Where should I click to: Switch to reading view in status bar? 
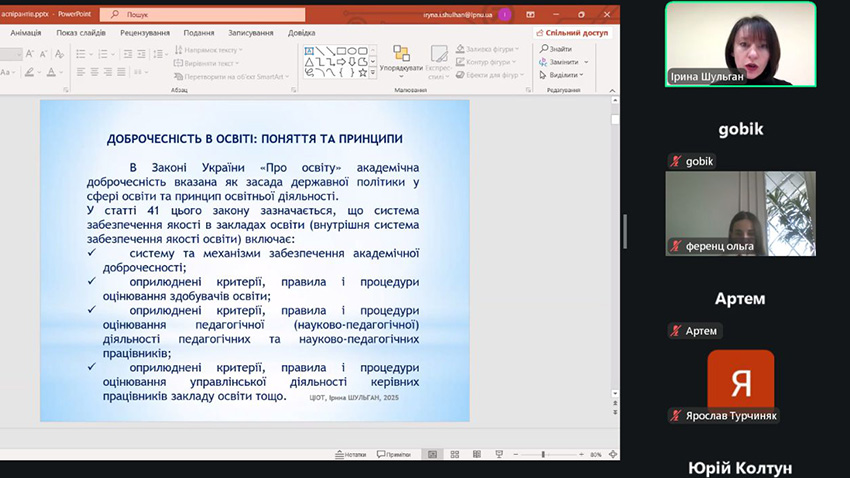coord(478,454)
